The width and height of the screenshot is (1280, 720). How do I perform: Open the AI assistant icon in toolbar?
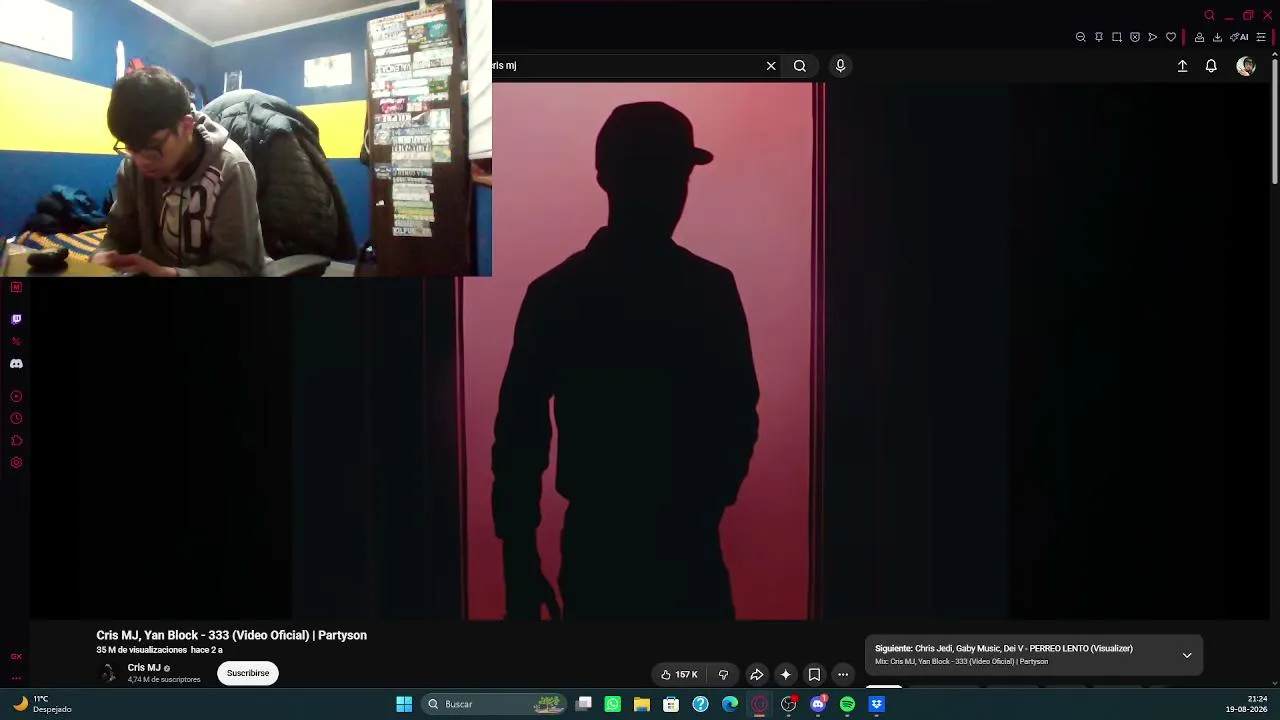point(1240,37)
